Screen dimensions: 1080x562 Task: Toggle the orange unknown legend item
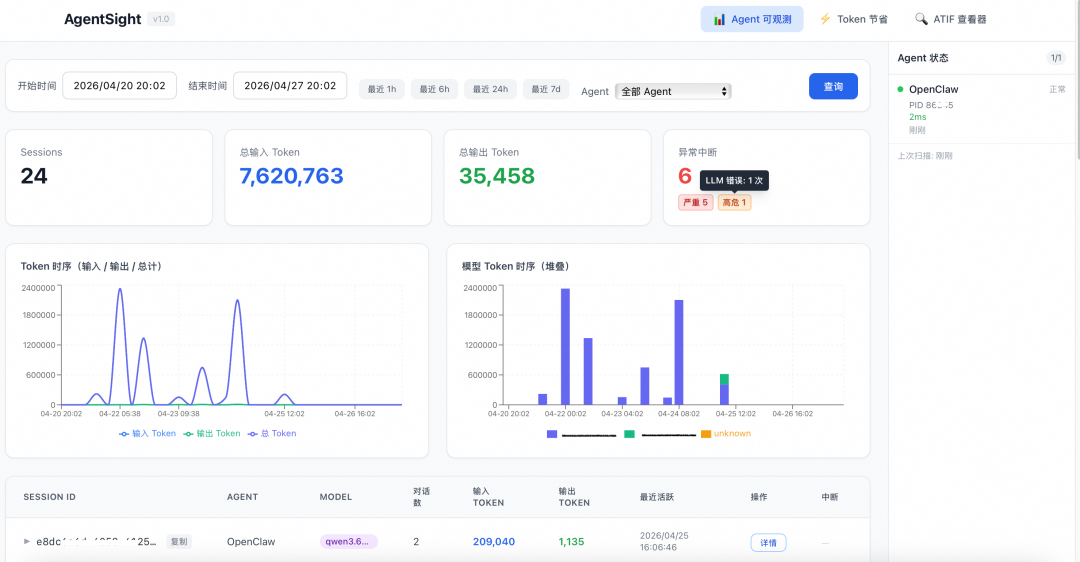click(x=726, y=434)
